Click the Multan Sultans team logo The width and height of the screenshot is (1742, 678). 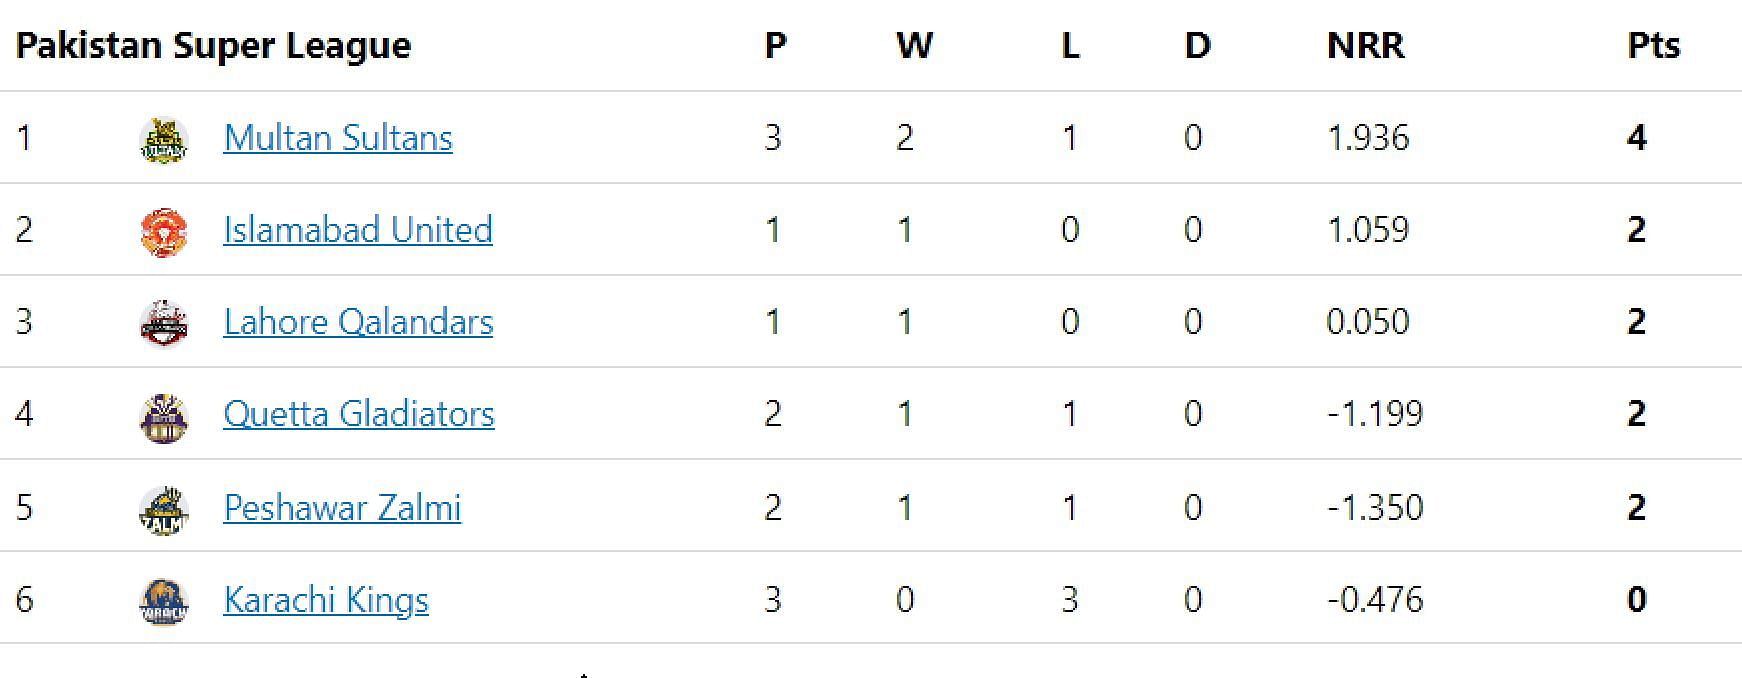[x=163, y=139]
